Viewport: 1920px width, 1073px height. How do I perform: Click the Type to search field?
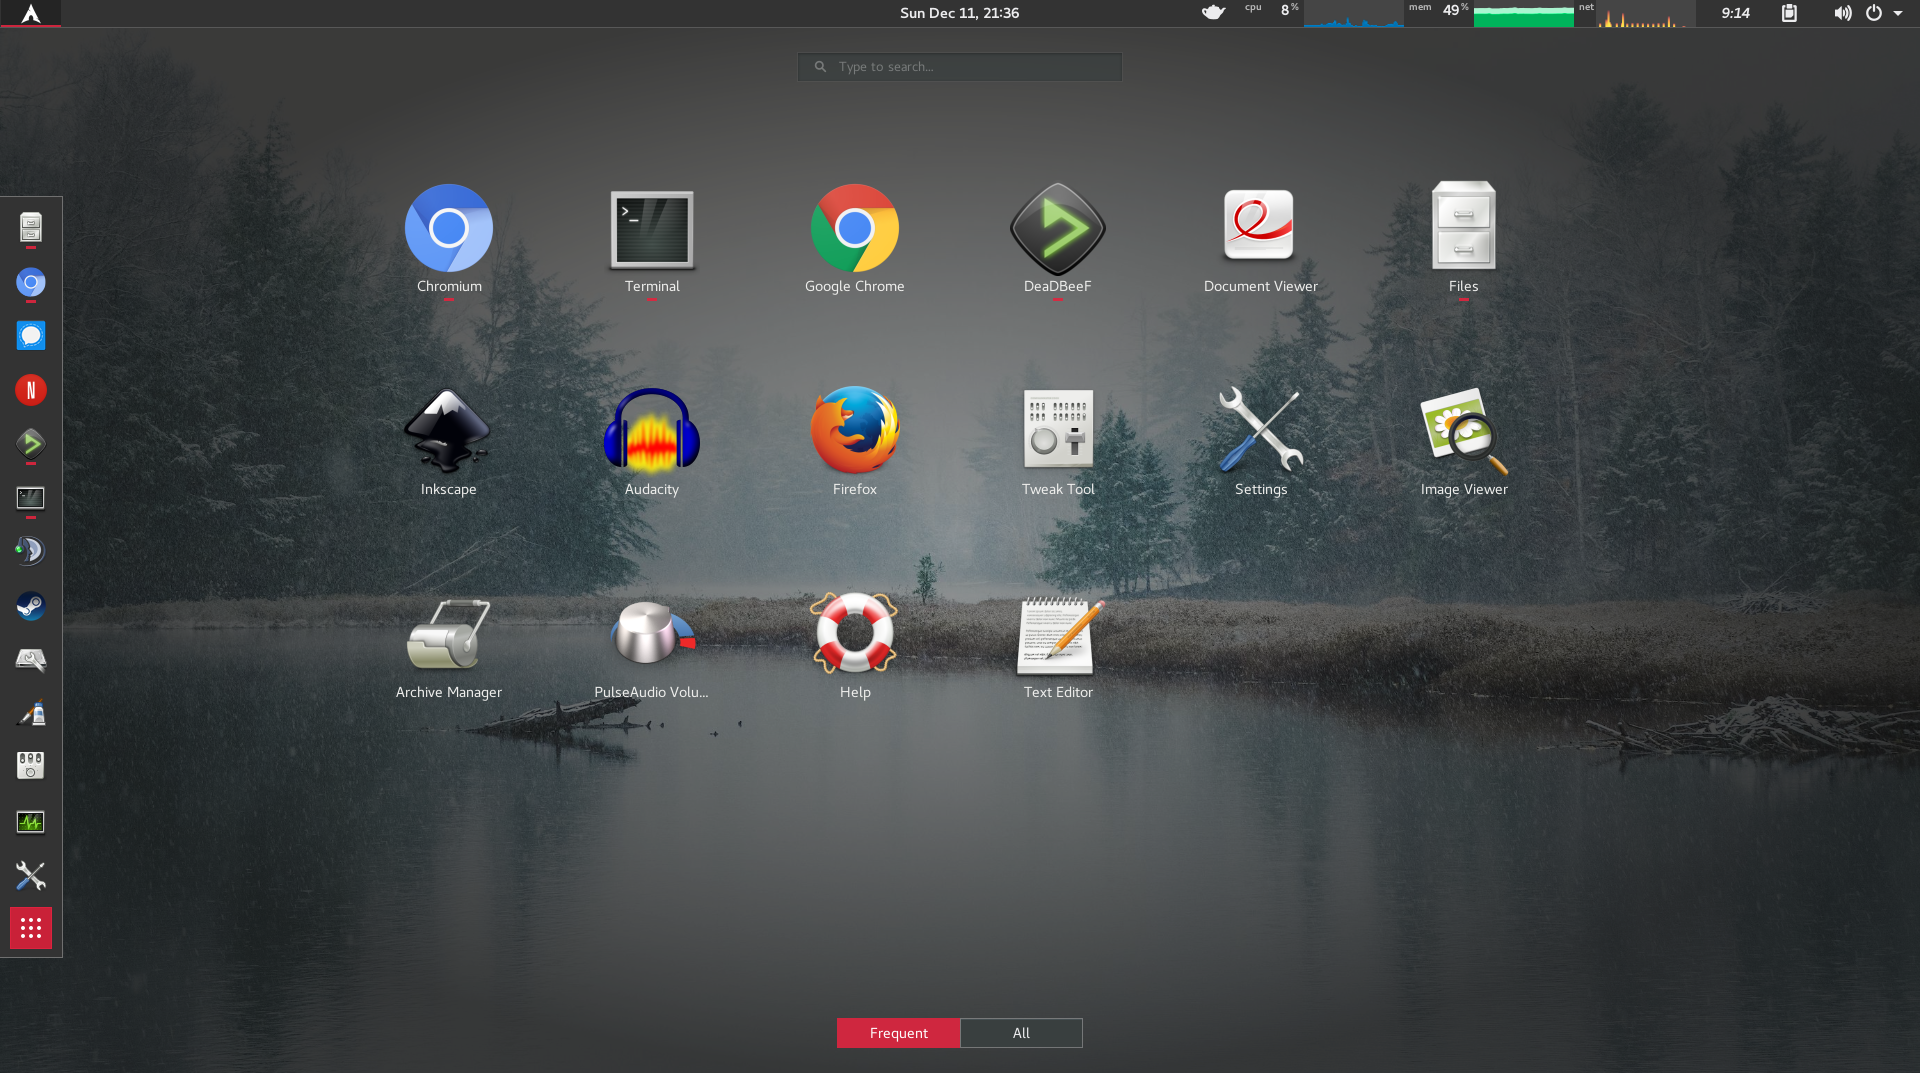tap(960, 67)
